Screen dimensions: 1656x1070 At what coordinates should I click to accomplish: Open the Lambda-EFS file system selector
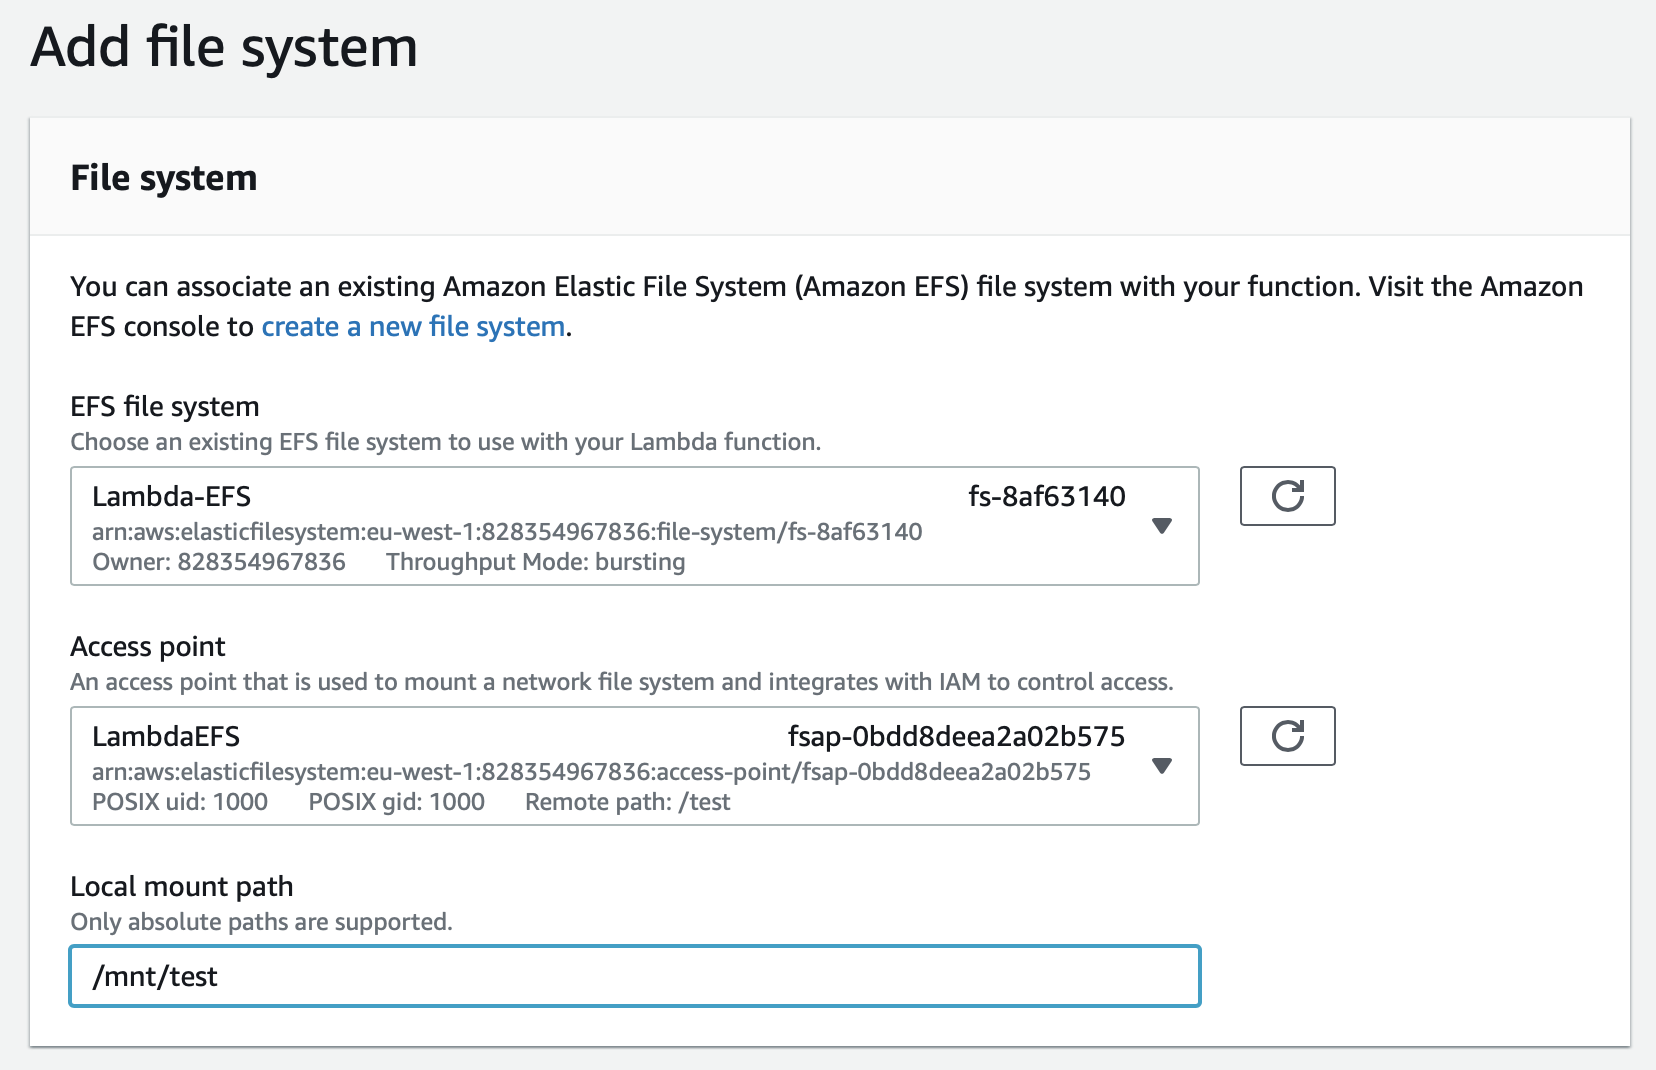tap(634, 526)
